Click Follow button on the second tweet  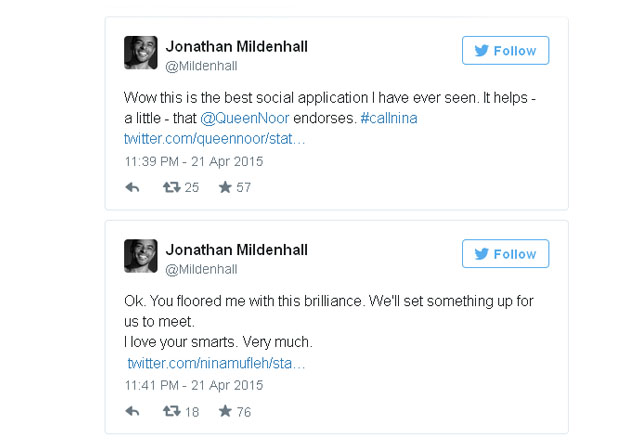point(505,254)
